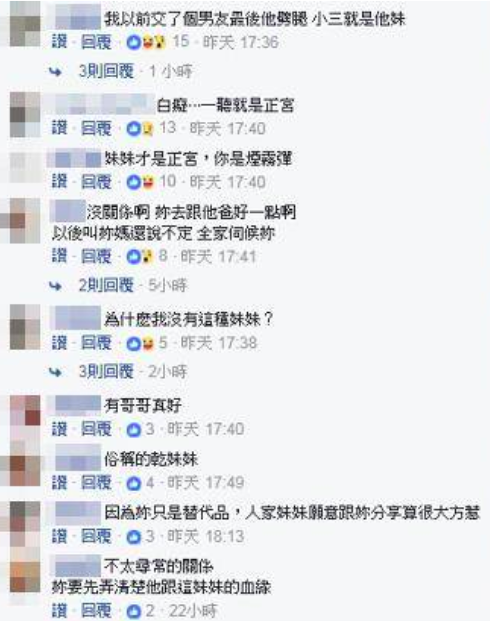Viewport: 490px width, 621px height.
Task: Click the reaction icons showing 13 reactions
Action: pyautogui.click(x=140, y=128)
